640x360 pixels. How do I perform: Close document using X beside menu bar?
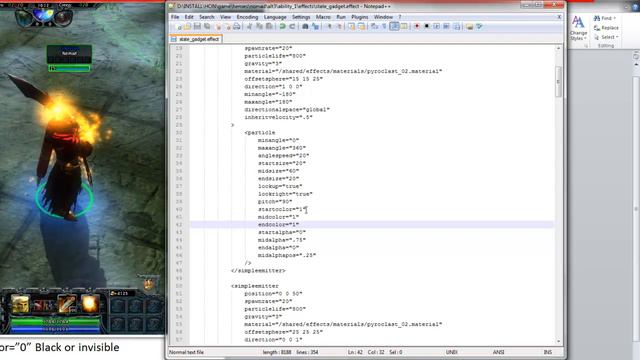(559, 17)
